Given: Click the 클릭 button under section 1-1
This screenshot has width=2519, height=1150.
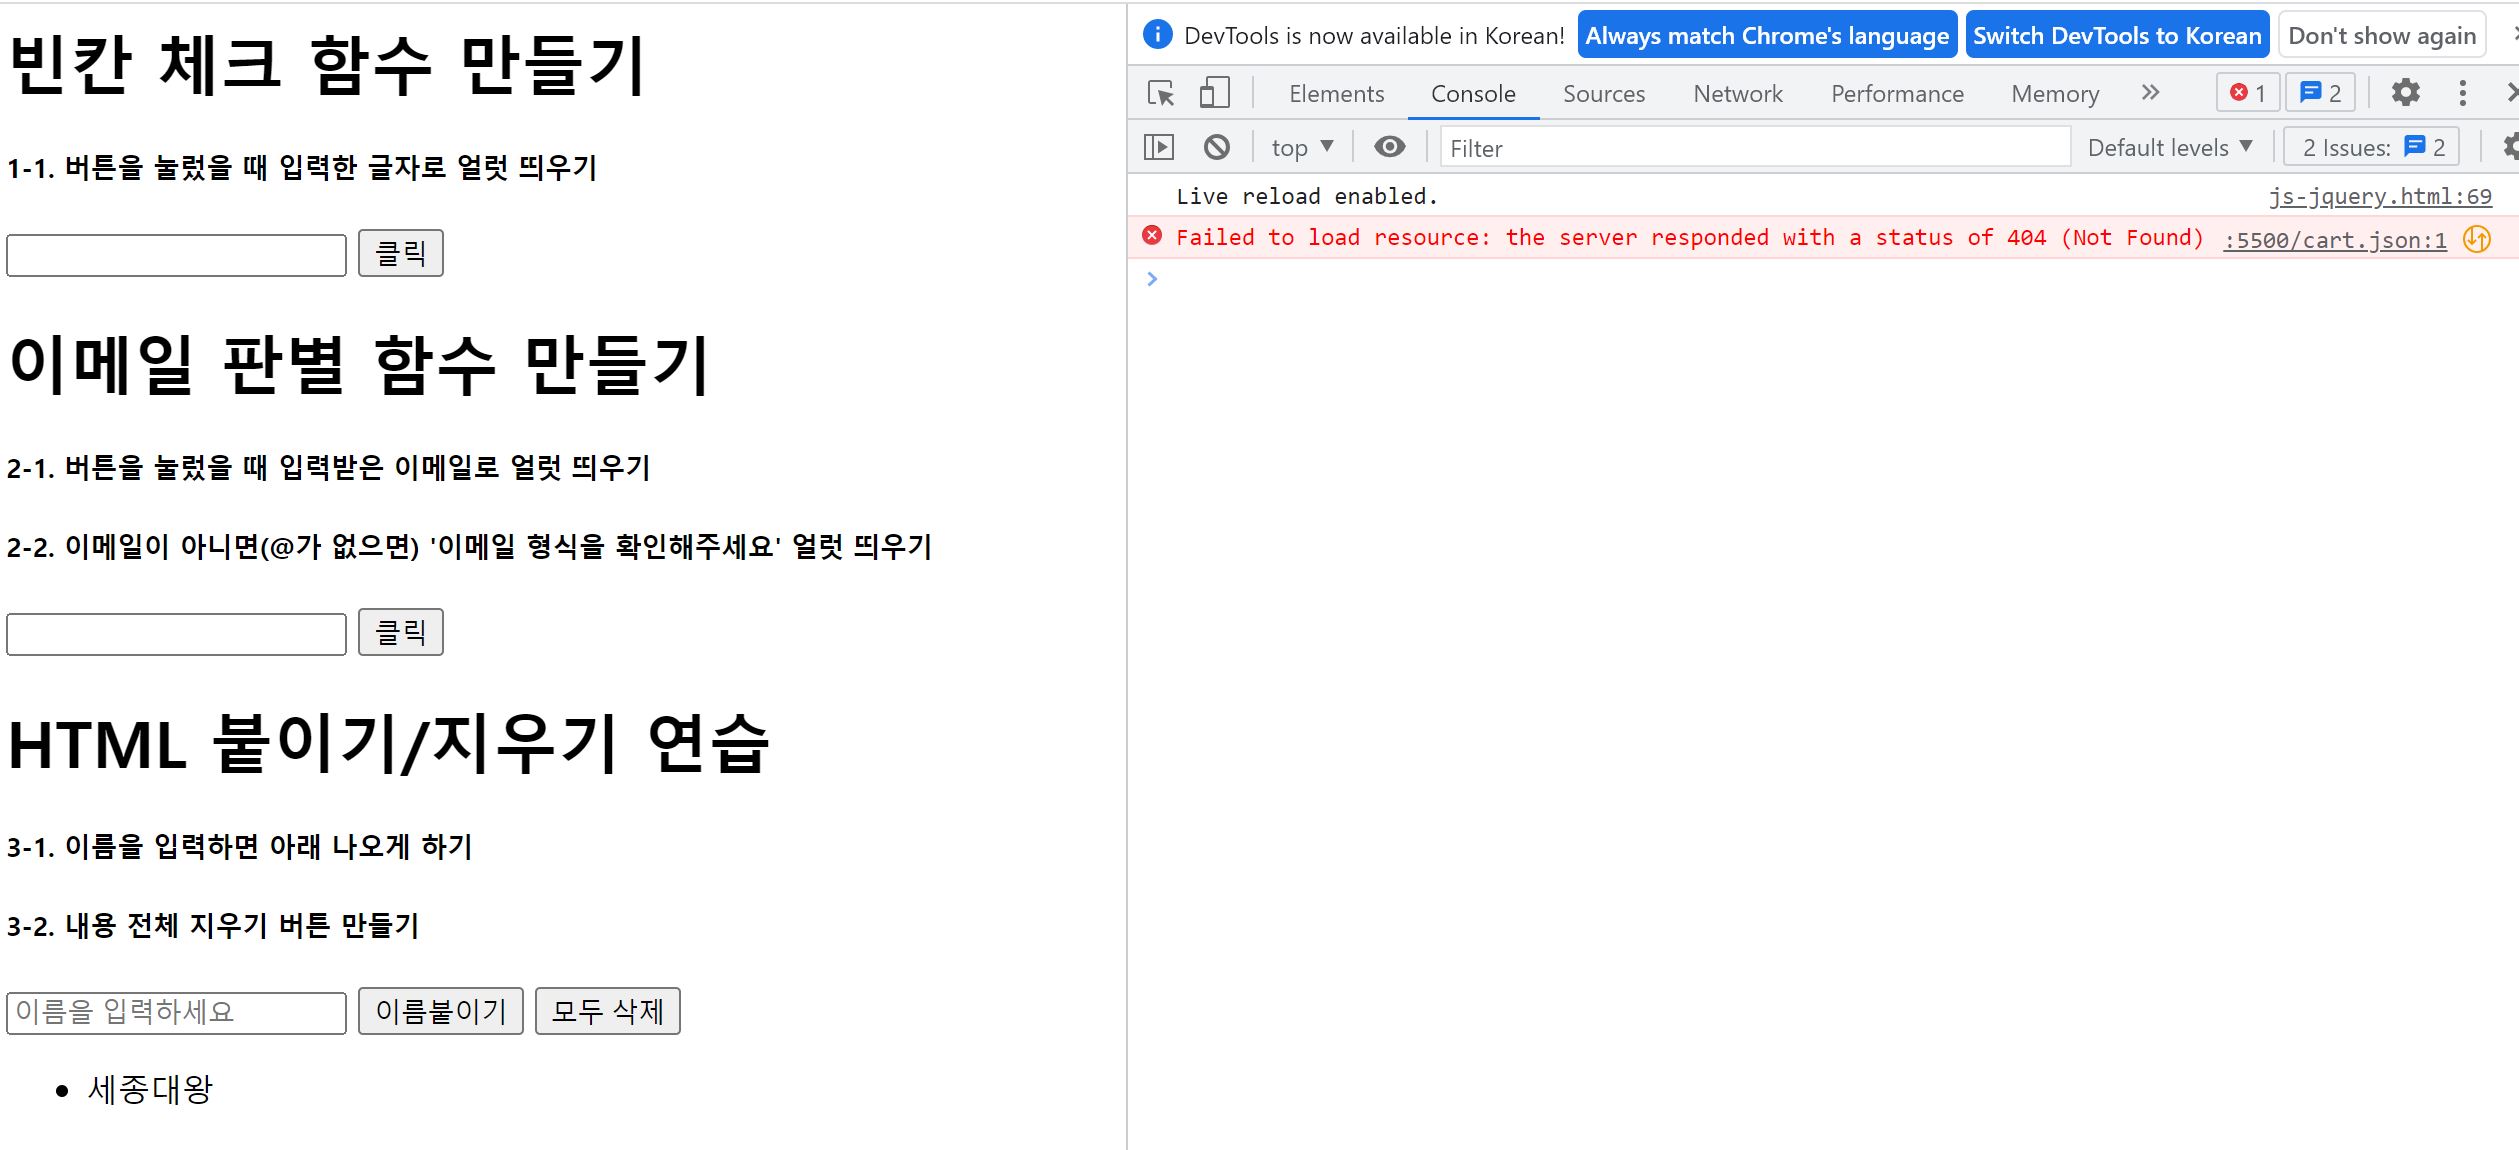Looking at the screenshot, I should (x=400, y=253).
